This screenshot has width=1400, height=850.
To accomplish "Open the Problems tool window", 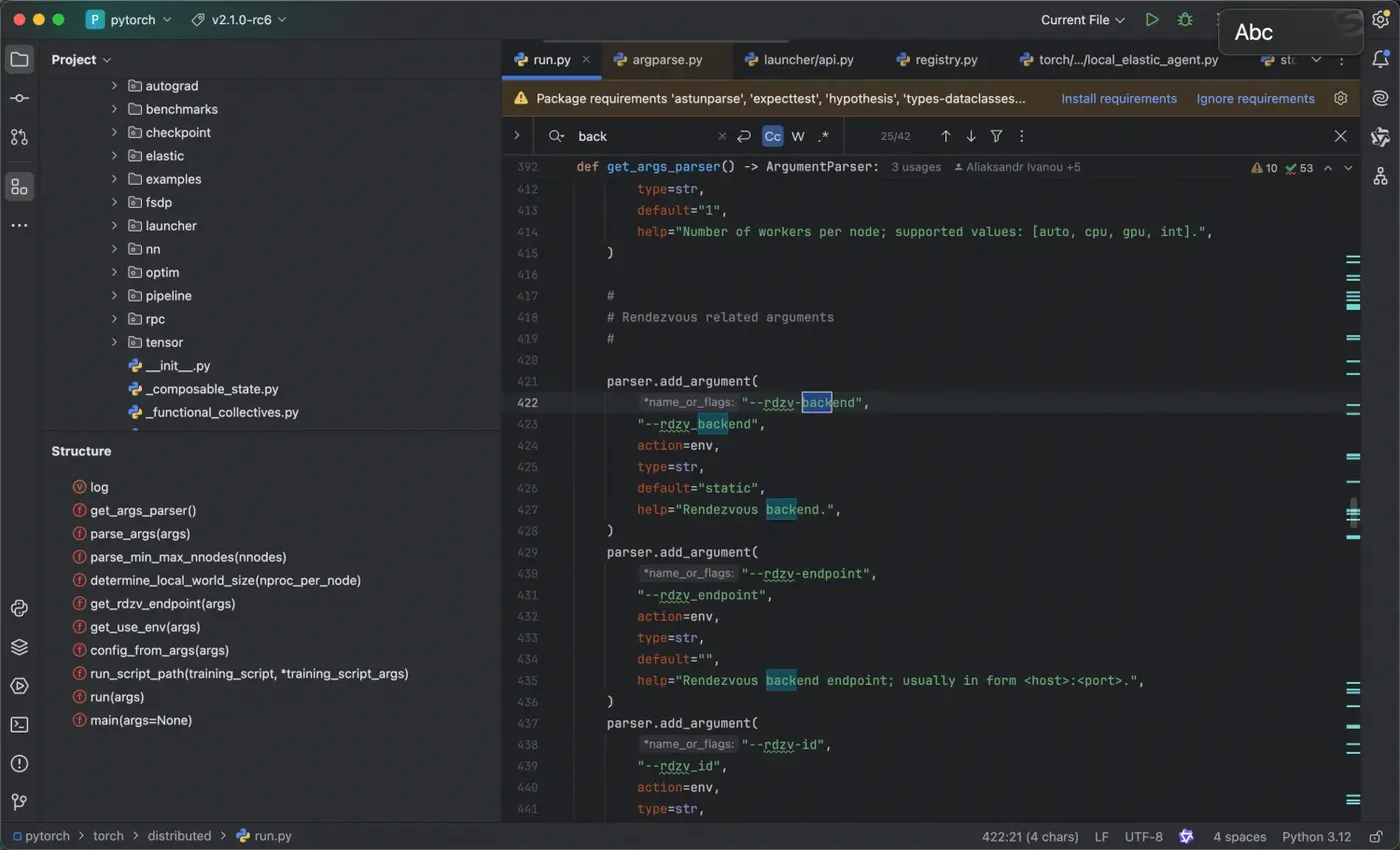I will click(x=19, y=763).
